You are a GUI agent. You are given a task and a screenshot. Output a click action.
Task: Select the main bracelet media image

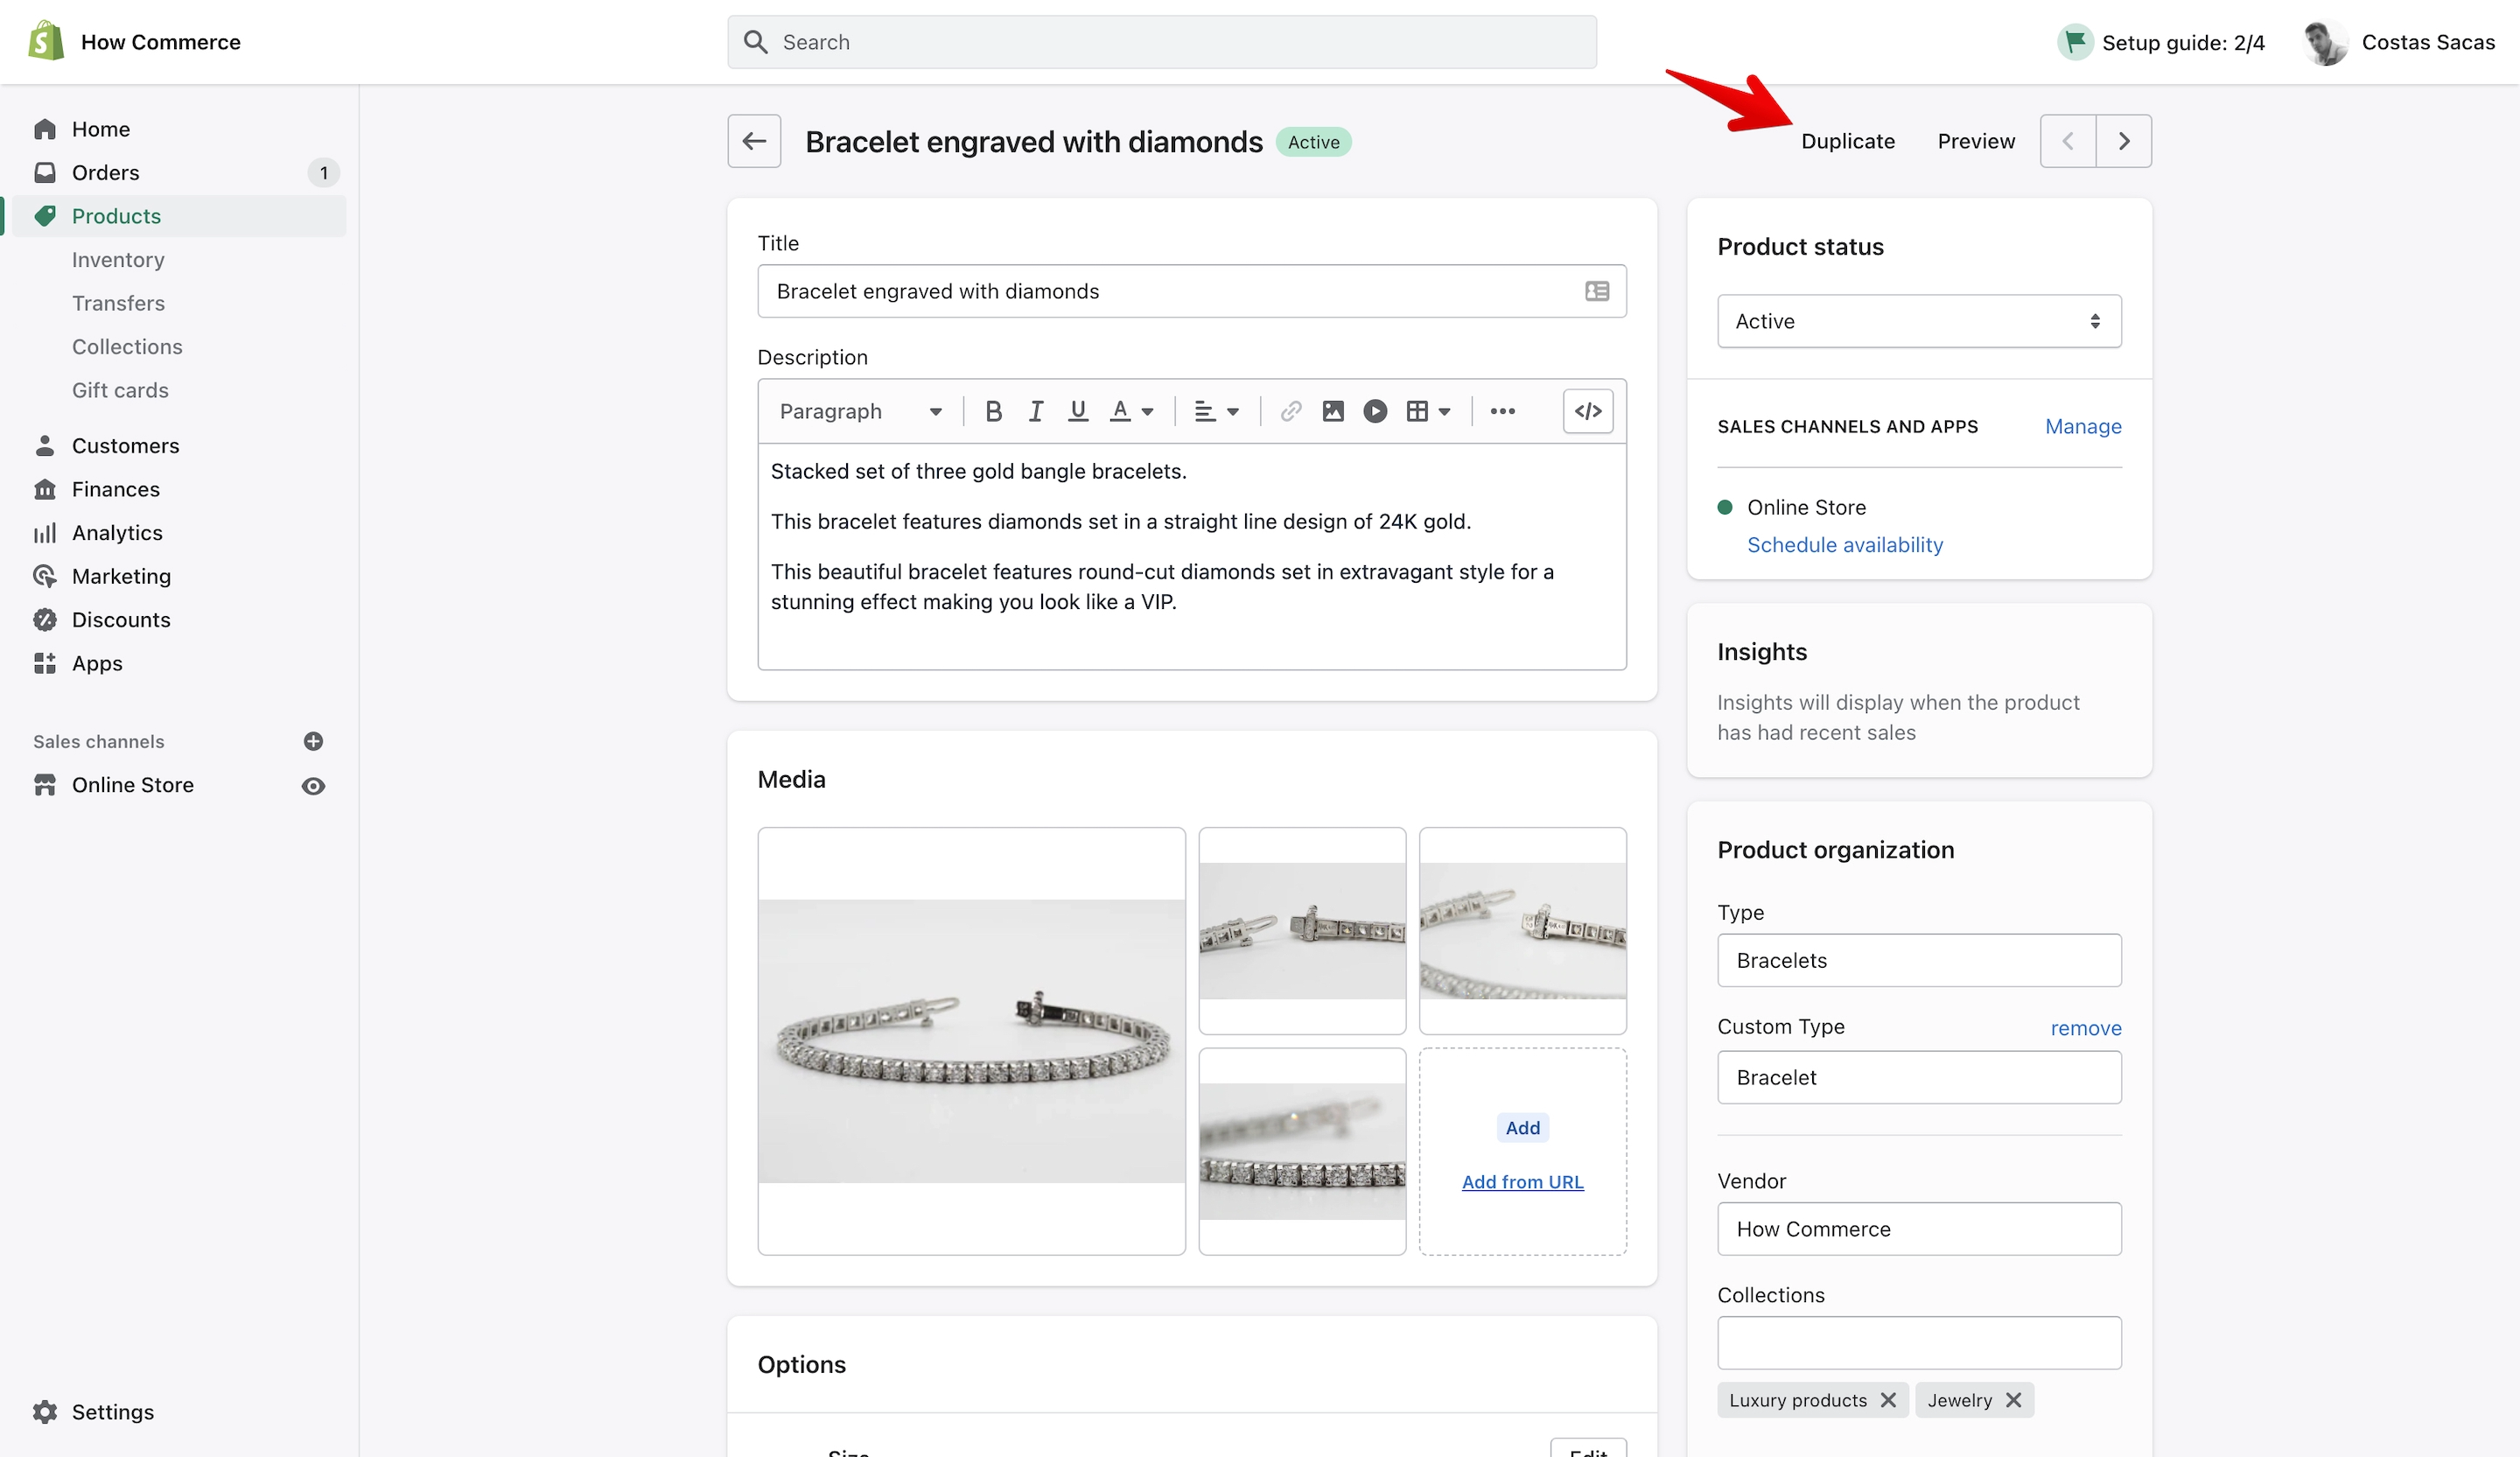971,1041
